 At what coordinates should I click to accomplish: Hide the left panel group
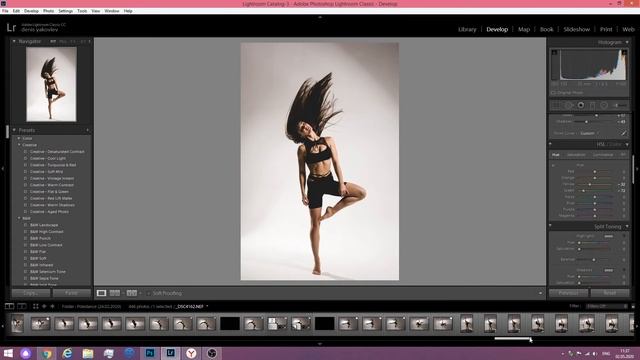tap(3, 168)
